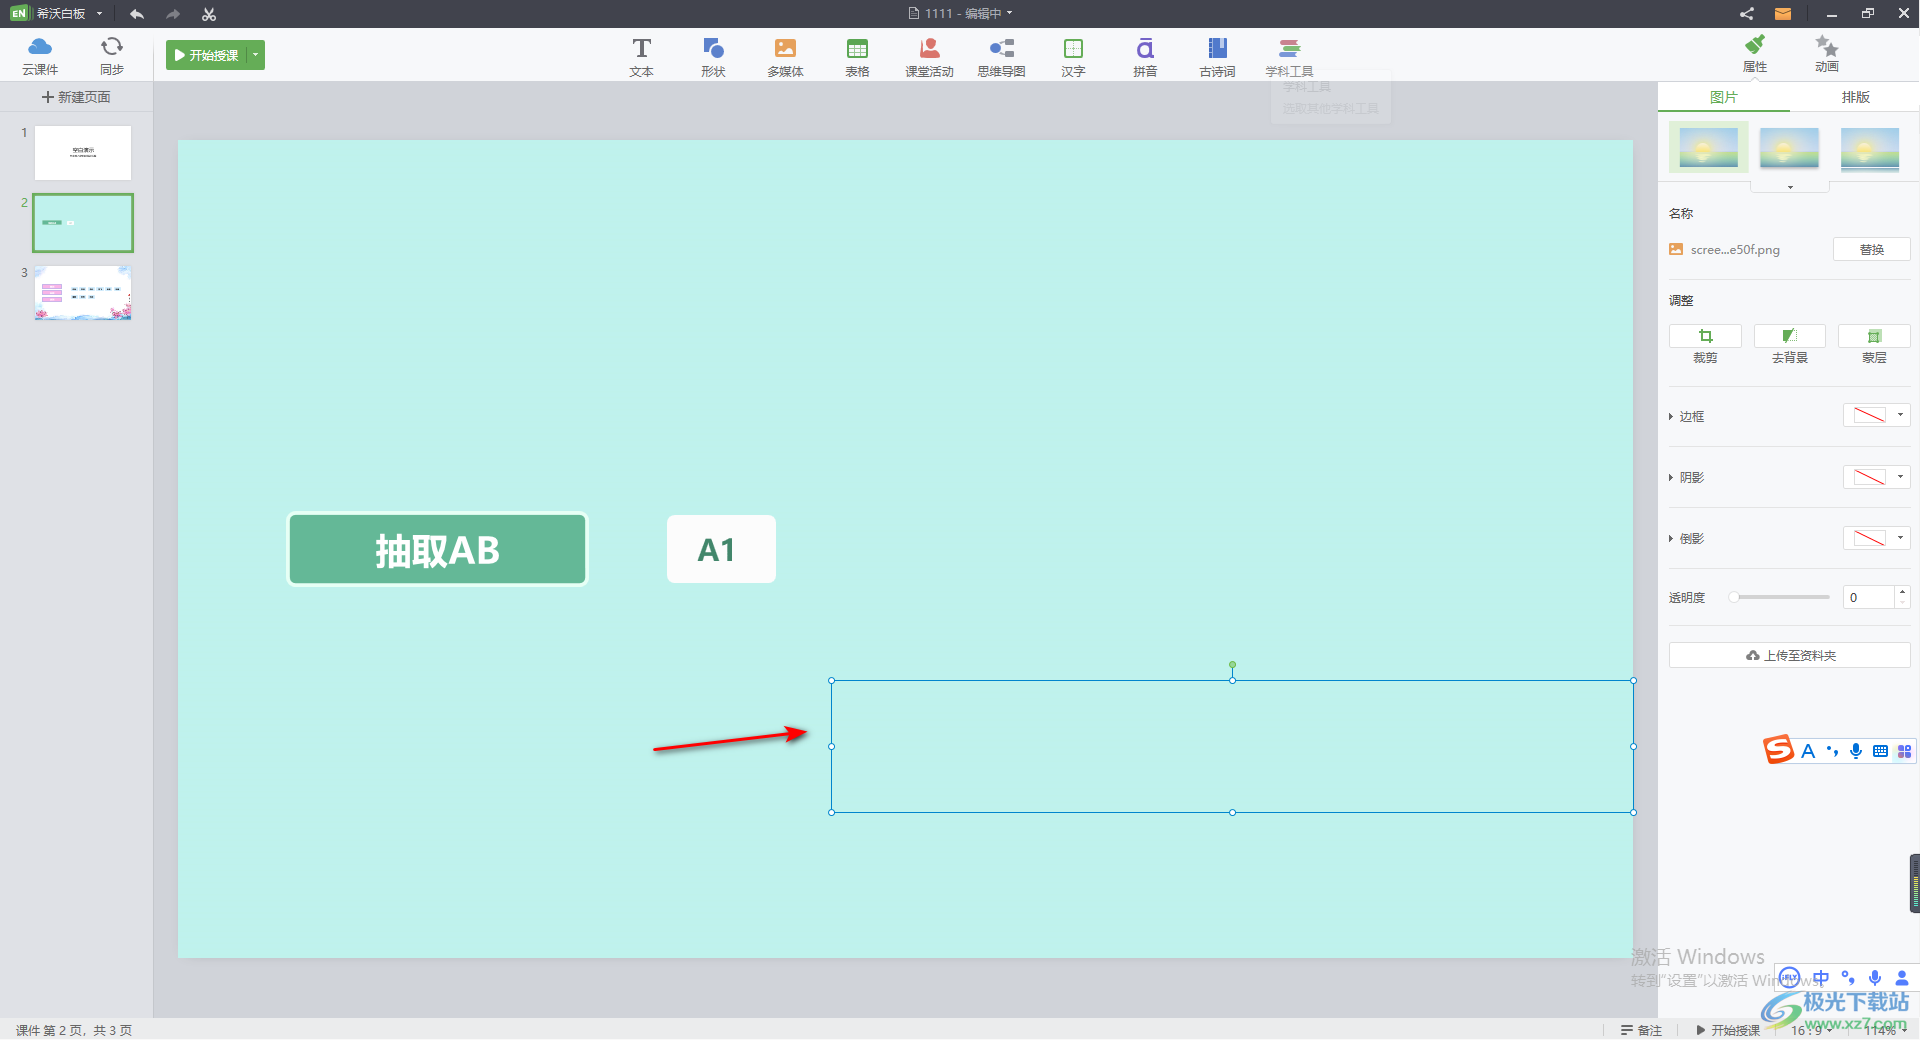Open the 拼音 pinyin tool

pos(1145,57)
